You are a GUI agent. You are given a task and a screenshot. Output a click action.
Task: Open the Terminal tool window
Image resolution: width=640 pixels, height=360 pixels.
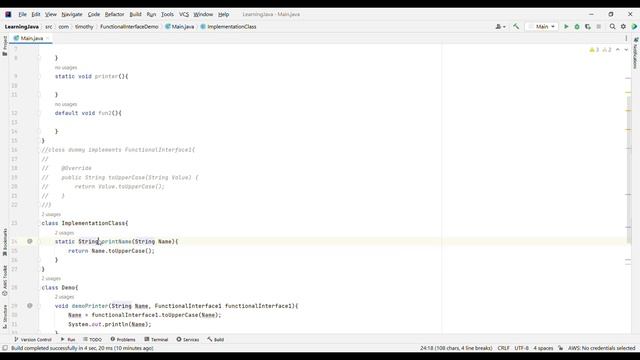point(156,339)
